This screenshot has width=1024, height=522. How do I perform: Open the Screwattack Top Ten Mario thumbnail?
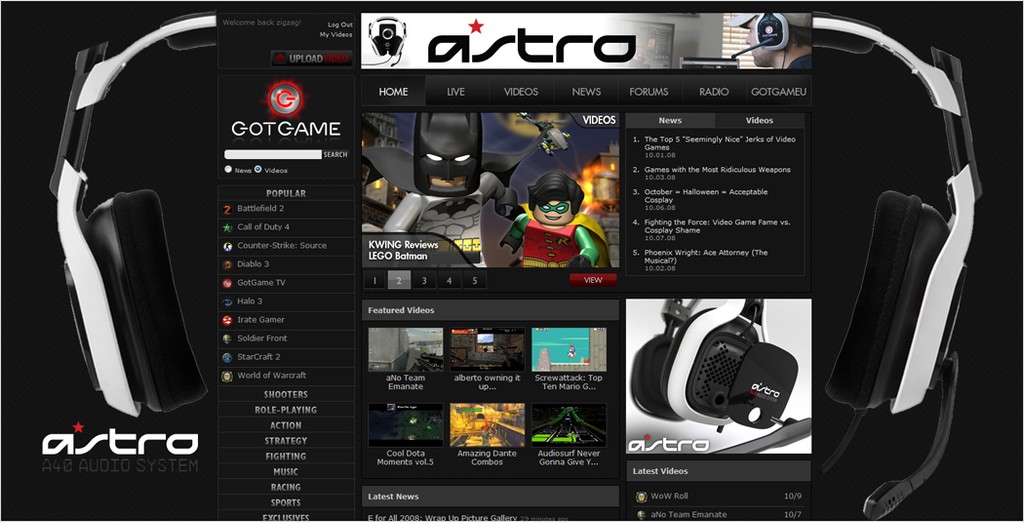(x=569, y=350)
